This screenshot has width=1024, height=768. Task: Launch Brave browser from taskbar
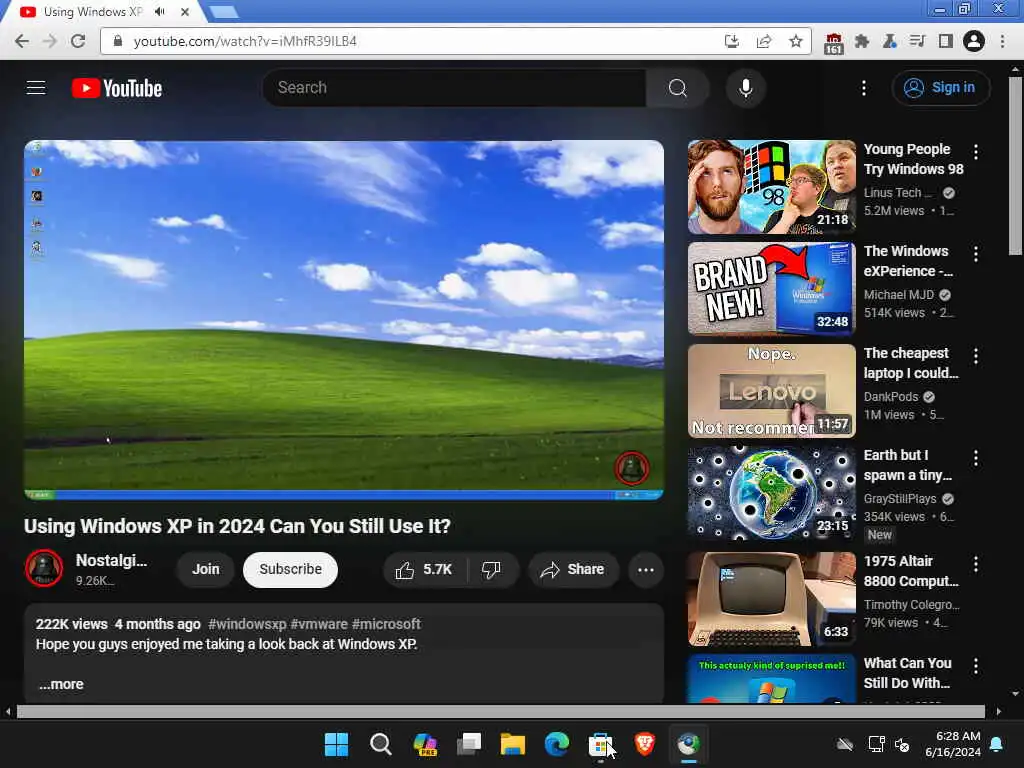(x=645, y=744)
